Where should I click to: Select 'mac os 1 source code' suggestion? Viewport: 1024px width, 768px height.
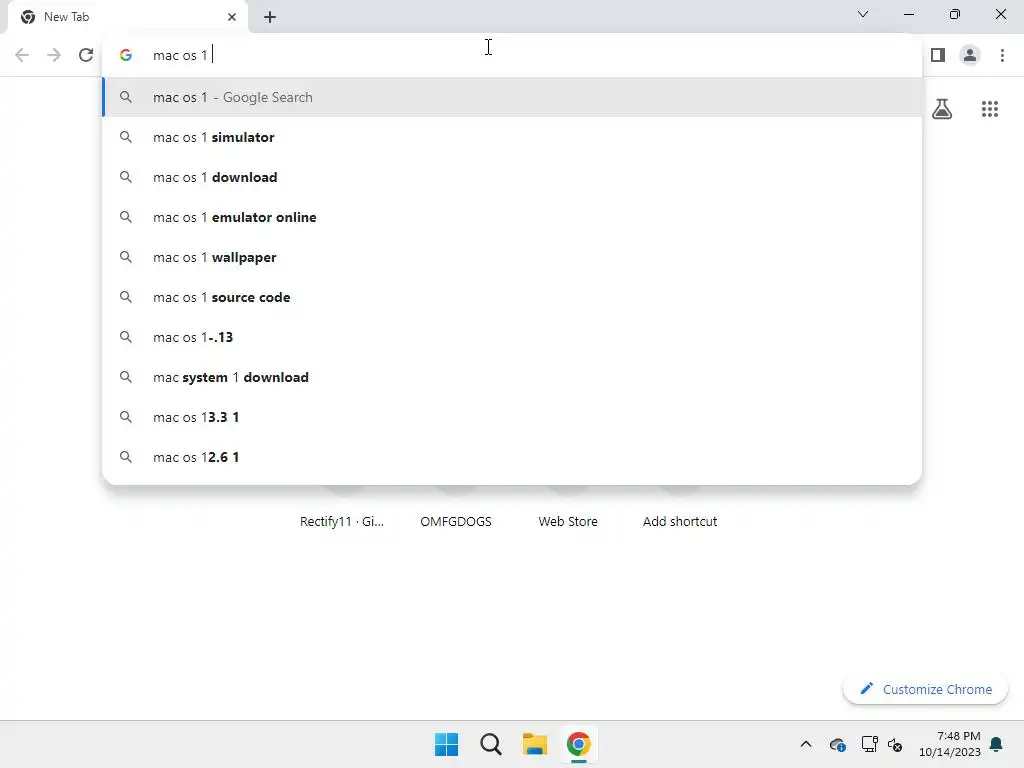(512, 297)
